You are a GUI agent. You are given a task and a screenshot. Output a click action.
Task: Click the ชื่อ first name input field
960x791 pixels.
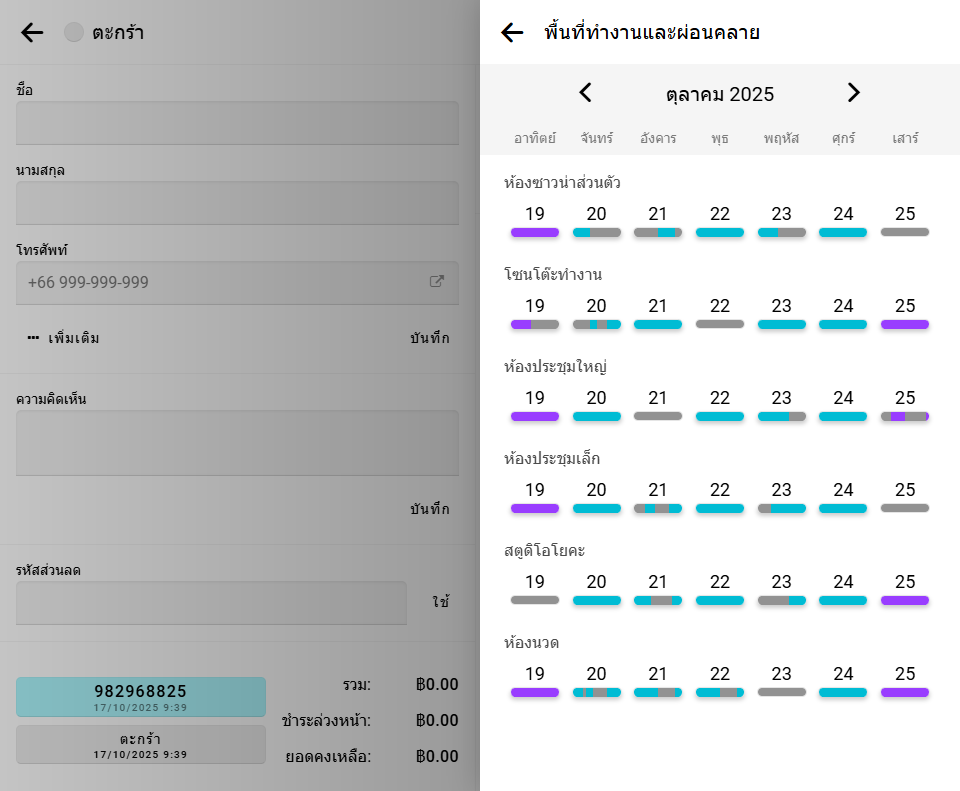pyautogui.click(x=237, y=123)
